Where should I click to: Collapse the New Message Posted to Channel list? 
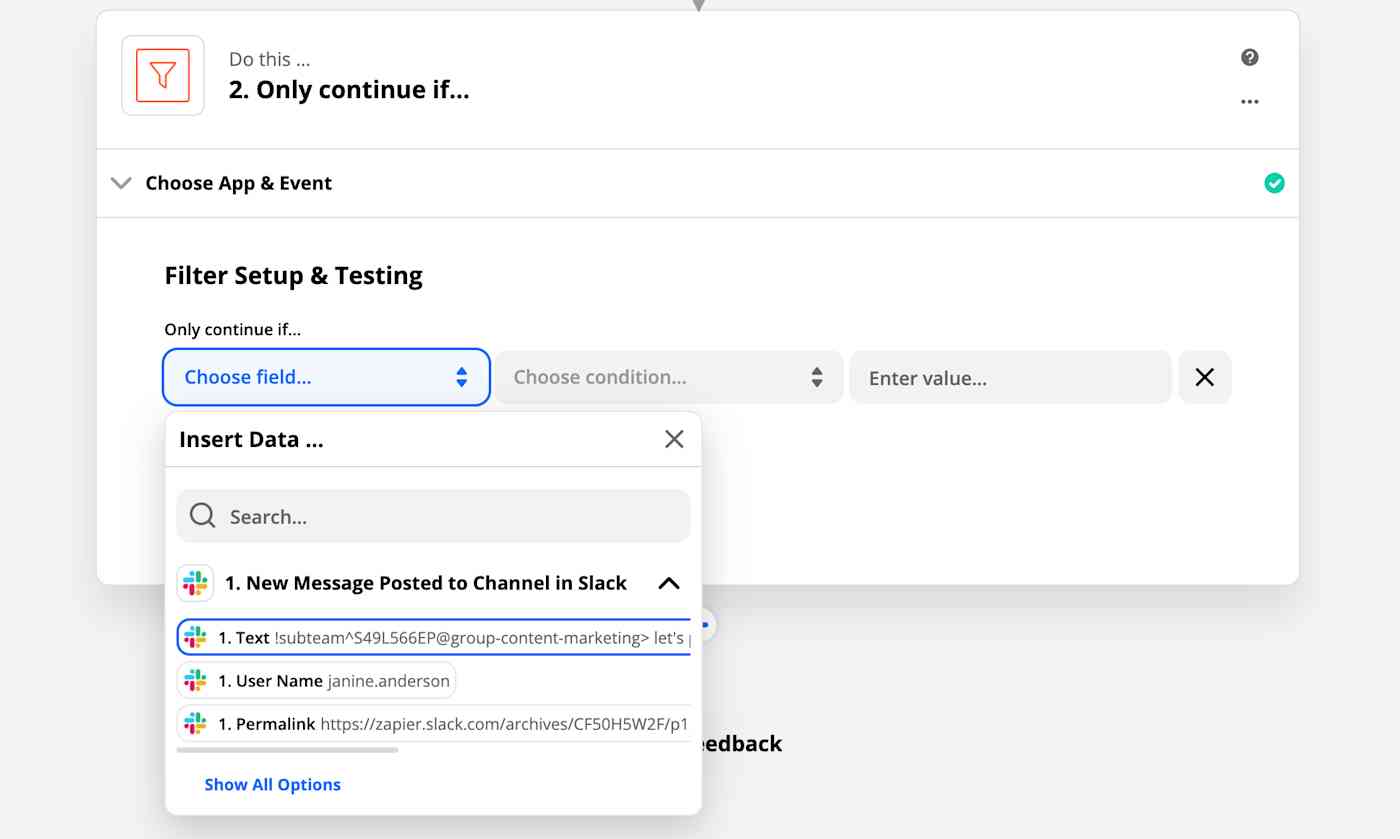coord(668,582)
